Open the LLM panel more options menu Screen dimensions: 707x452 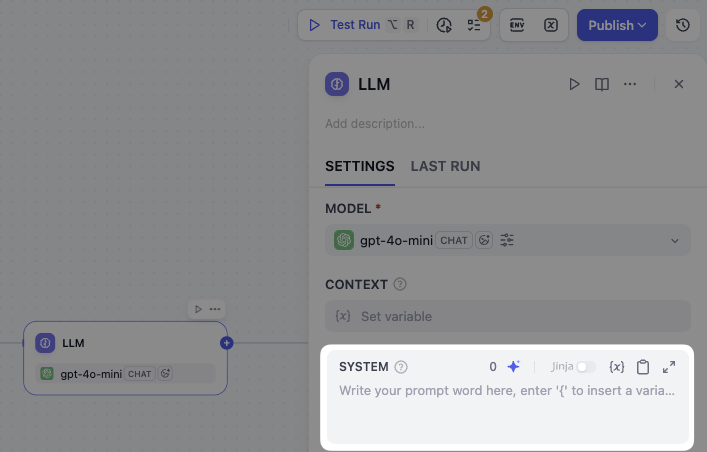630,84
